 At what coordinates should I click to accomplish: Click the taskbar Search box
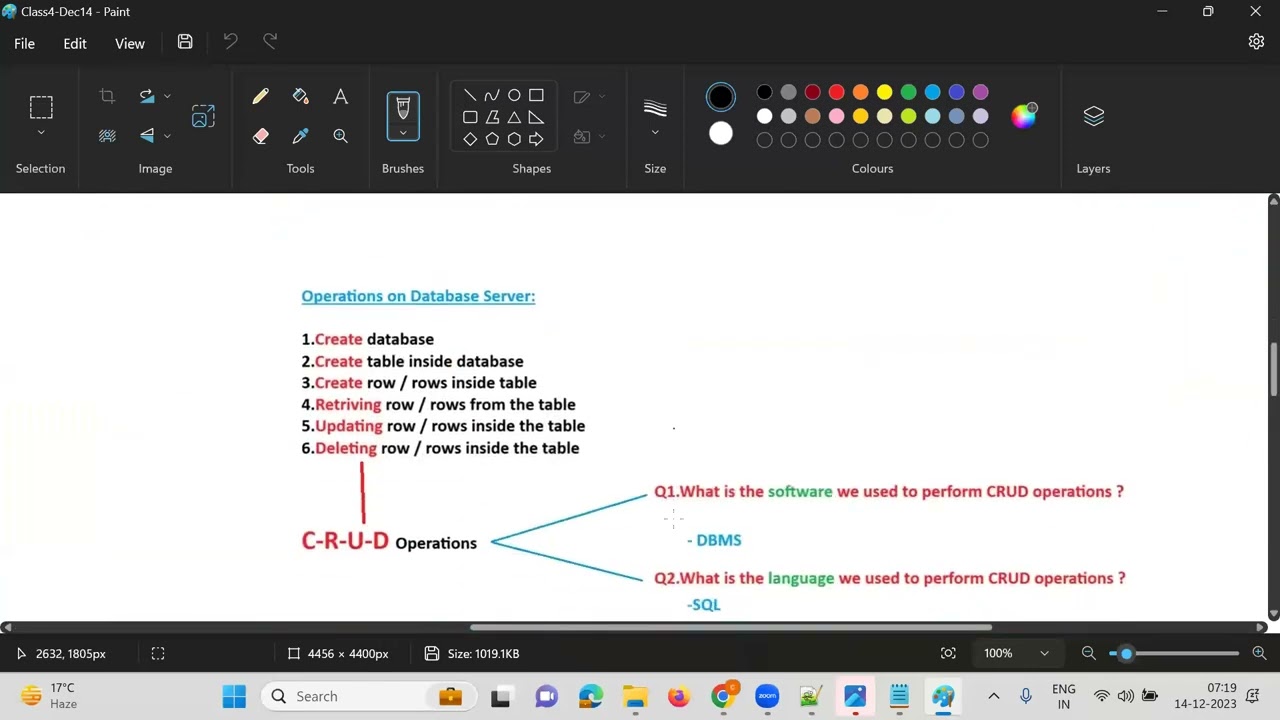pyautogui.click(x=368, y=696)
